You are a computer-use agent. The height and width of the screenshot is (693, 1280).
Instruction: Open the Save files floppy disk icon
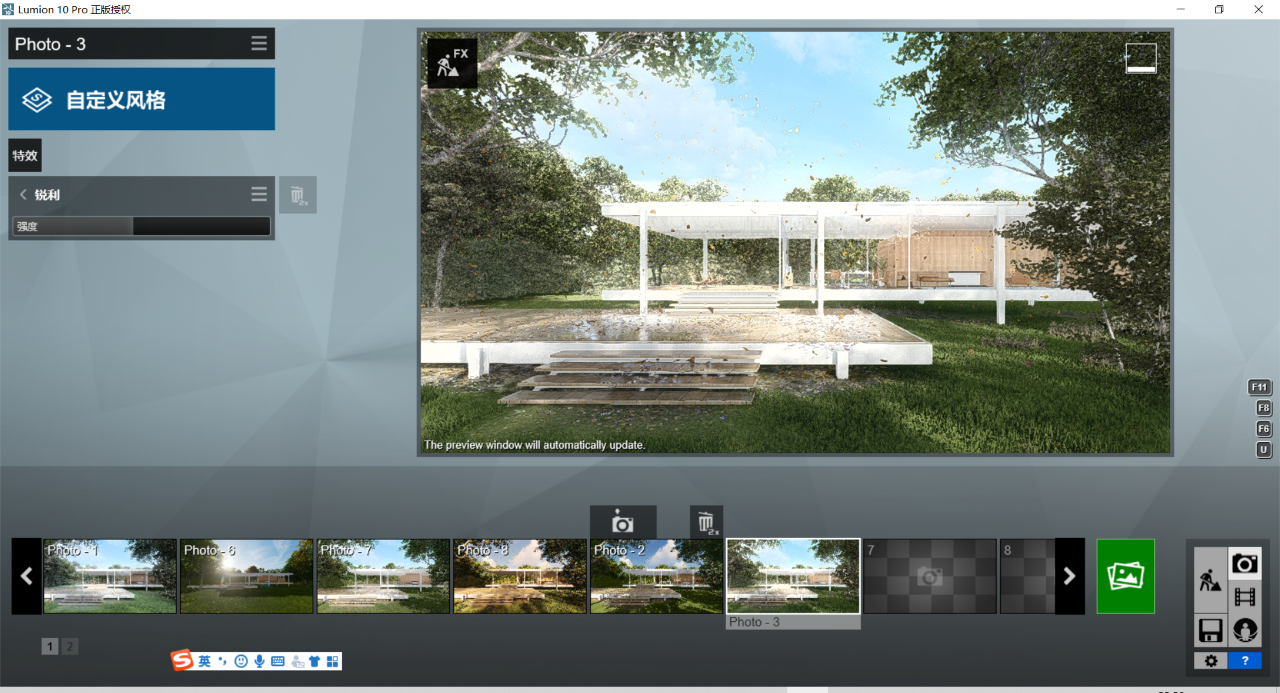coord(1210,630)
